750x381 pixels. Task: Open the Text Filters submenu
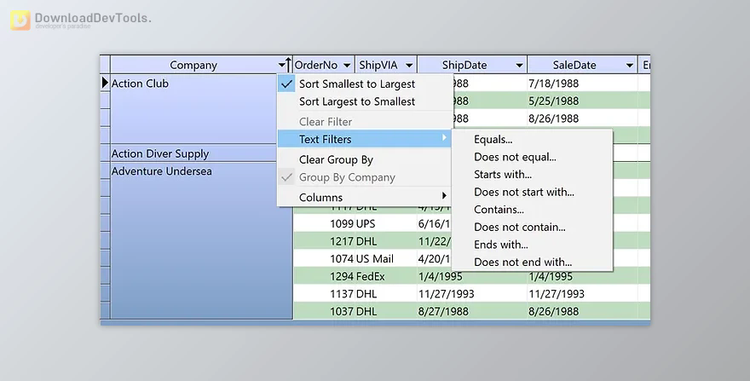pos(365,139)
